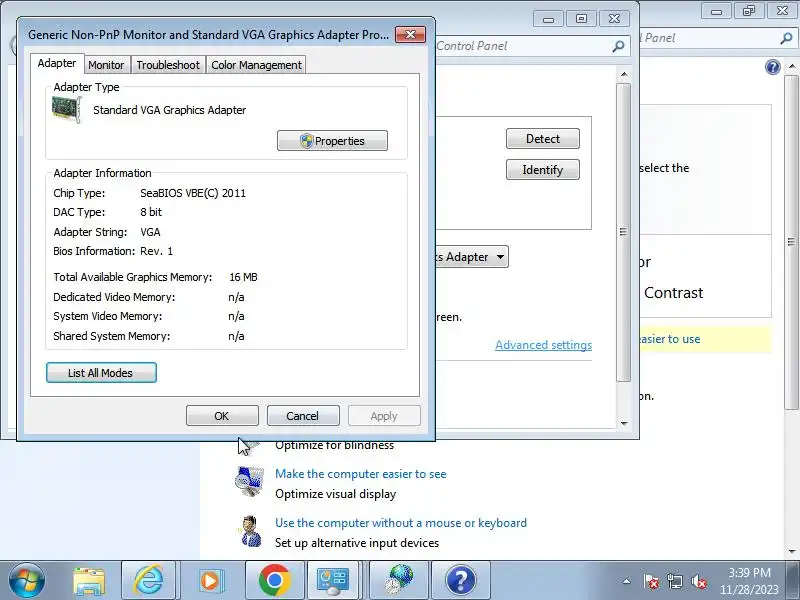Confirm the dialog with OK
This screenshot has height=600, width=800.
click(x=222, y=416)
